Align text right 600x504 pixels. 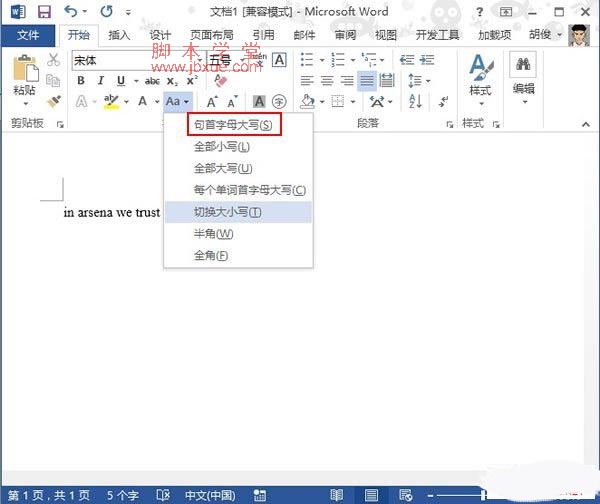pyautogui.click(x=347, y=81)
